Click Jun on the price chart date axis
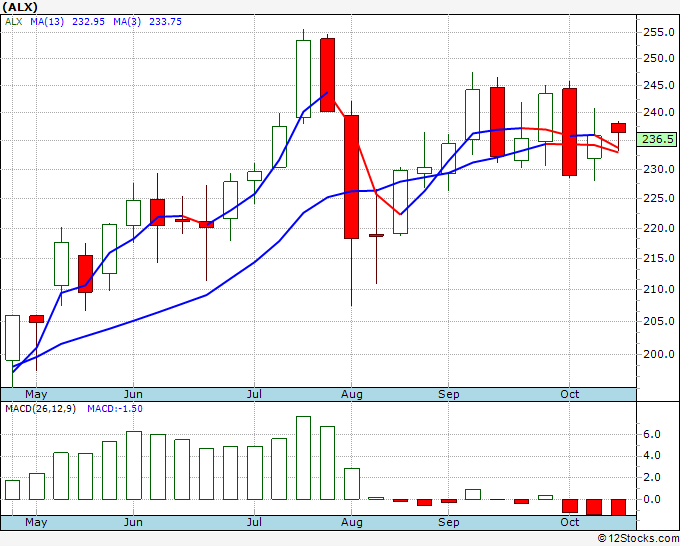 133,394
